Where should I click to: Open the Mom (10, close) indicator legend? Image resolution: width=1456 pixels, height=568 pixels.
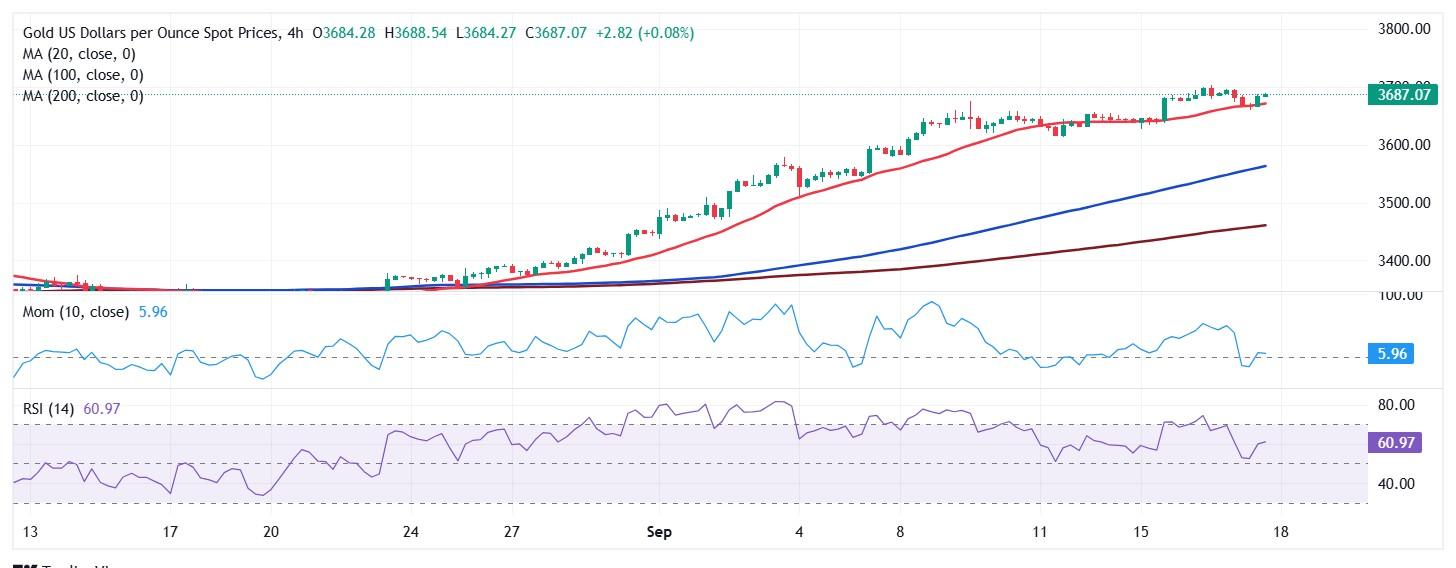point(76,312)
